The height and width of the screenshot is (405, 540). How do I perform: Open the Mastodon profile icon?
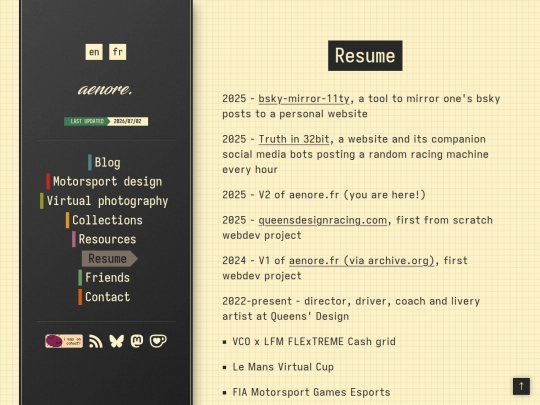(x=137, y=341)
